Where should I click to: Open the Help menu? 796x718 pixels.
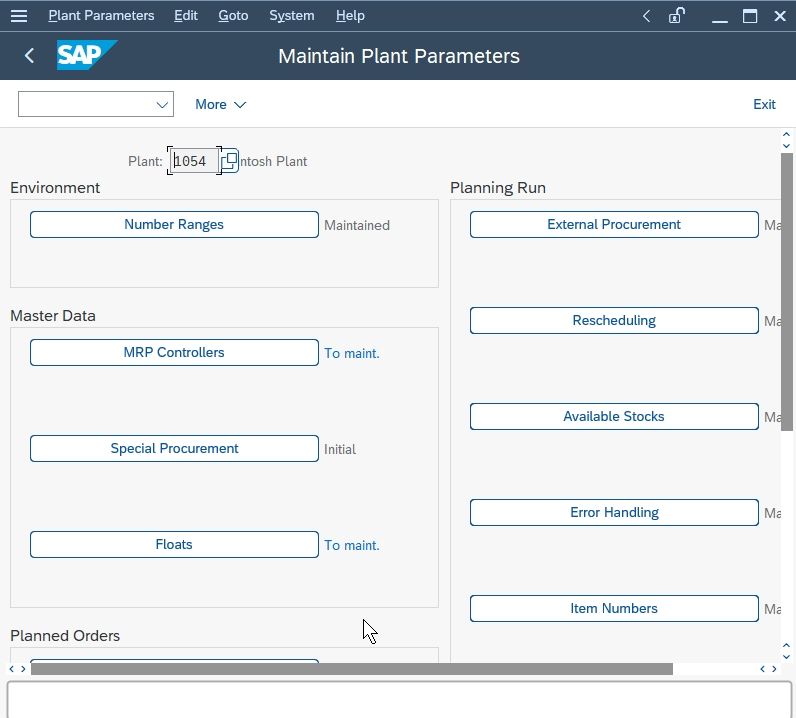(x=350, y=16)
